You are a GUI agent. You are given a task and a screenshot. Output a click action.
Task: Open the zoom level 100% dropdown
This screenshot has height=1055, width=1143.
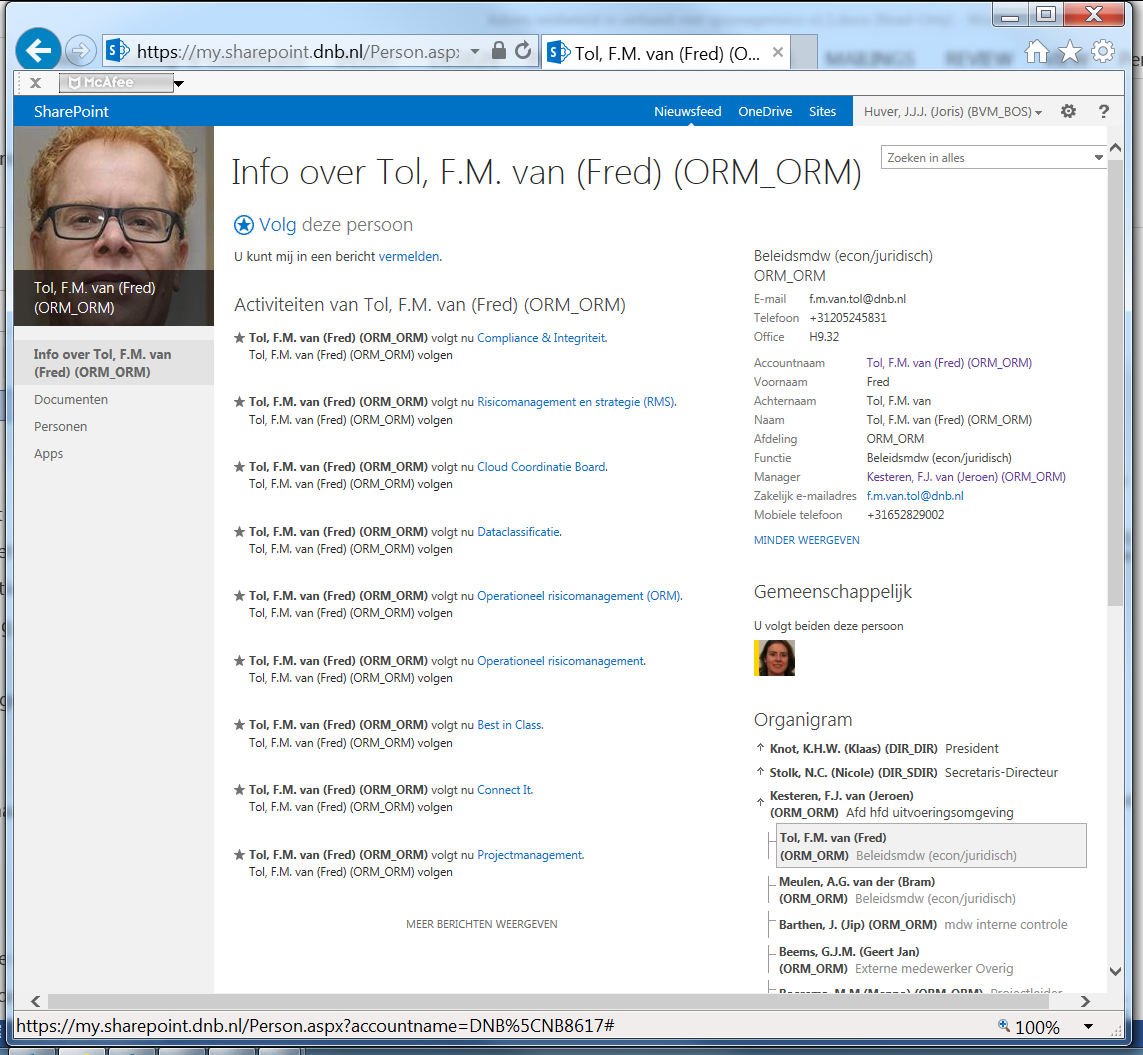click(x=1088, y=1027)
